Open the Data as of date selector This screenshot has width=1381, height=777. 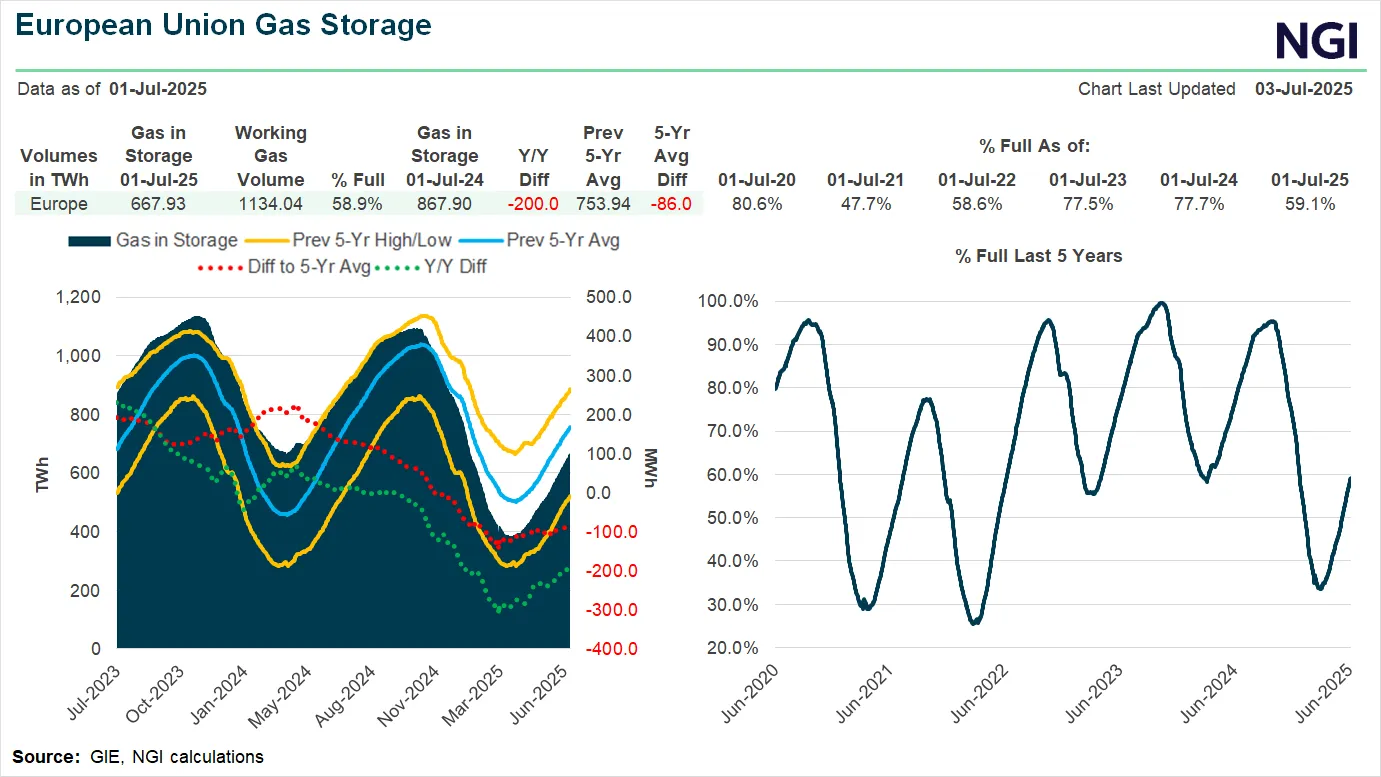point(158,89)
